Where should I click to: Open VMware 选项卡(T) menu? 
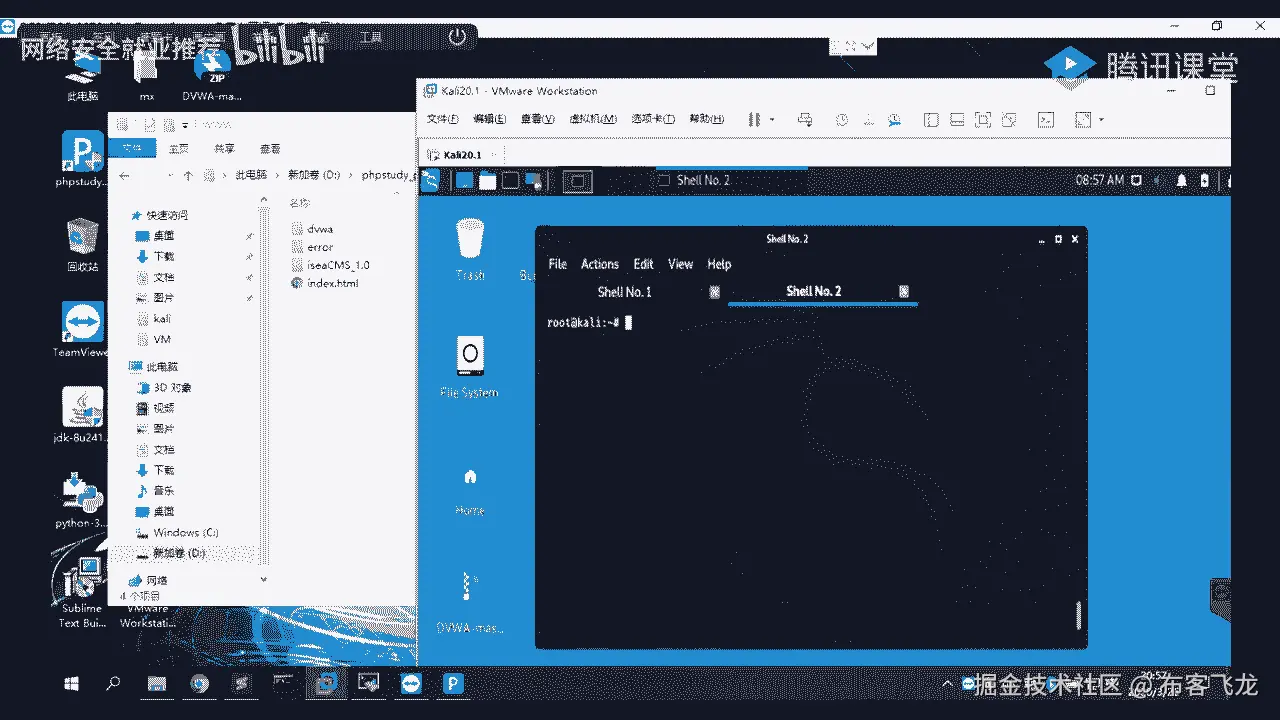(x=653, y=119)
